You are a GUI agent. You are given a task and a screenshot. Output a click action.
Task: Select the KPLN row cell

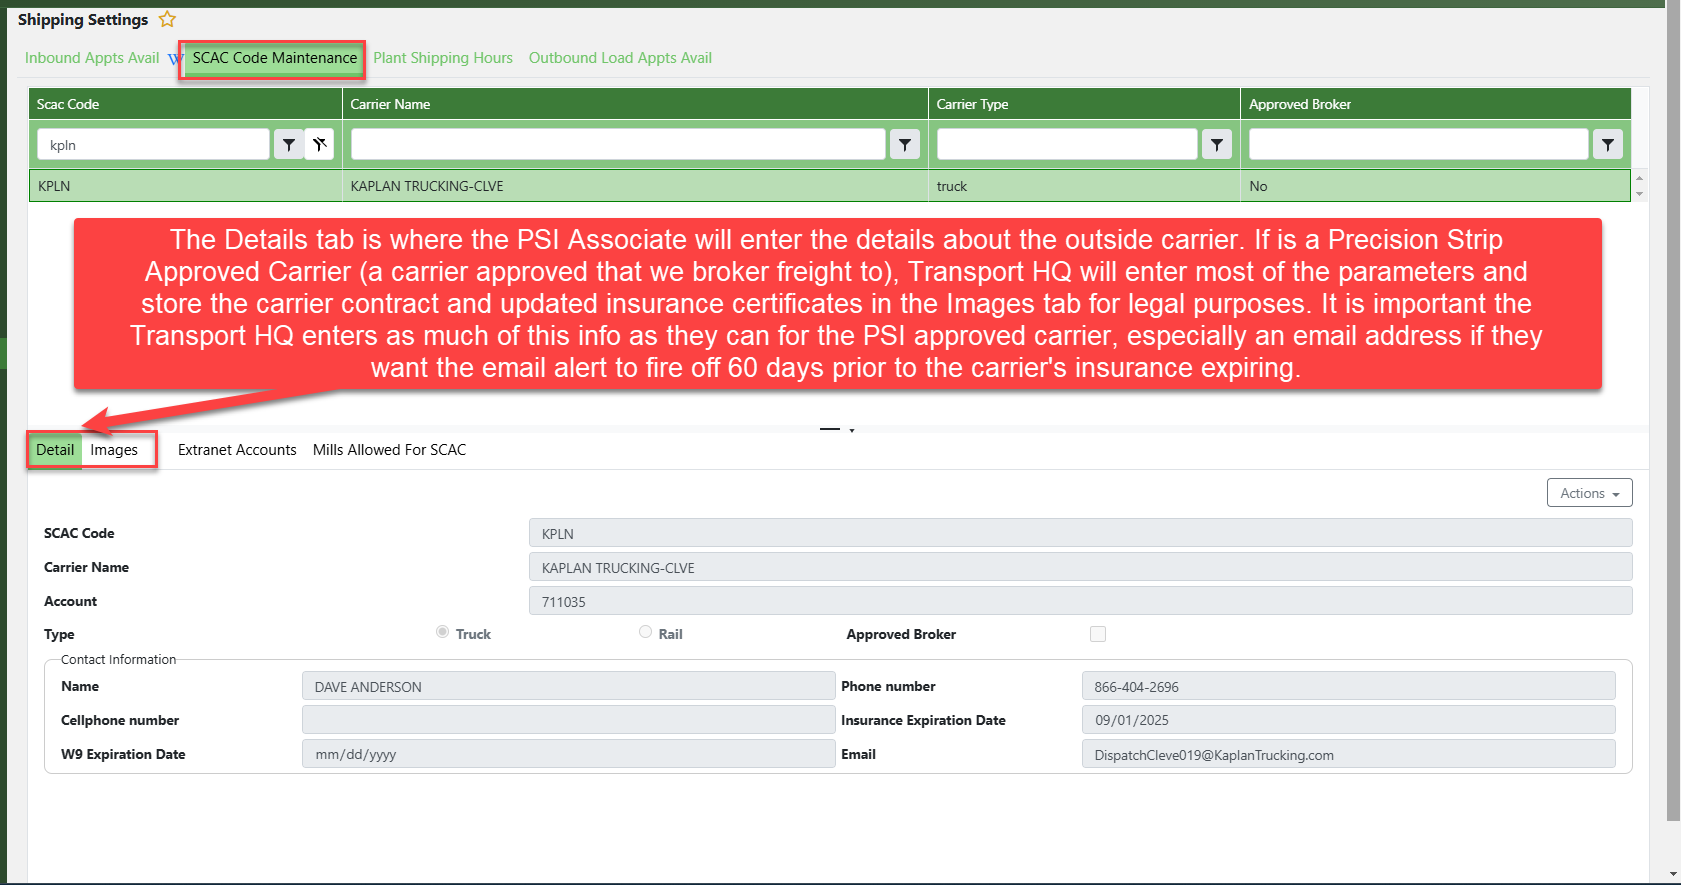(x=186, y=186)
